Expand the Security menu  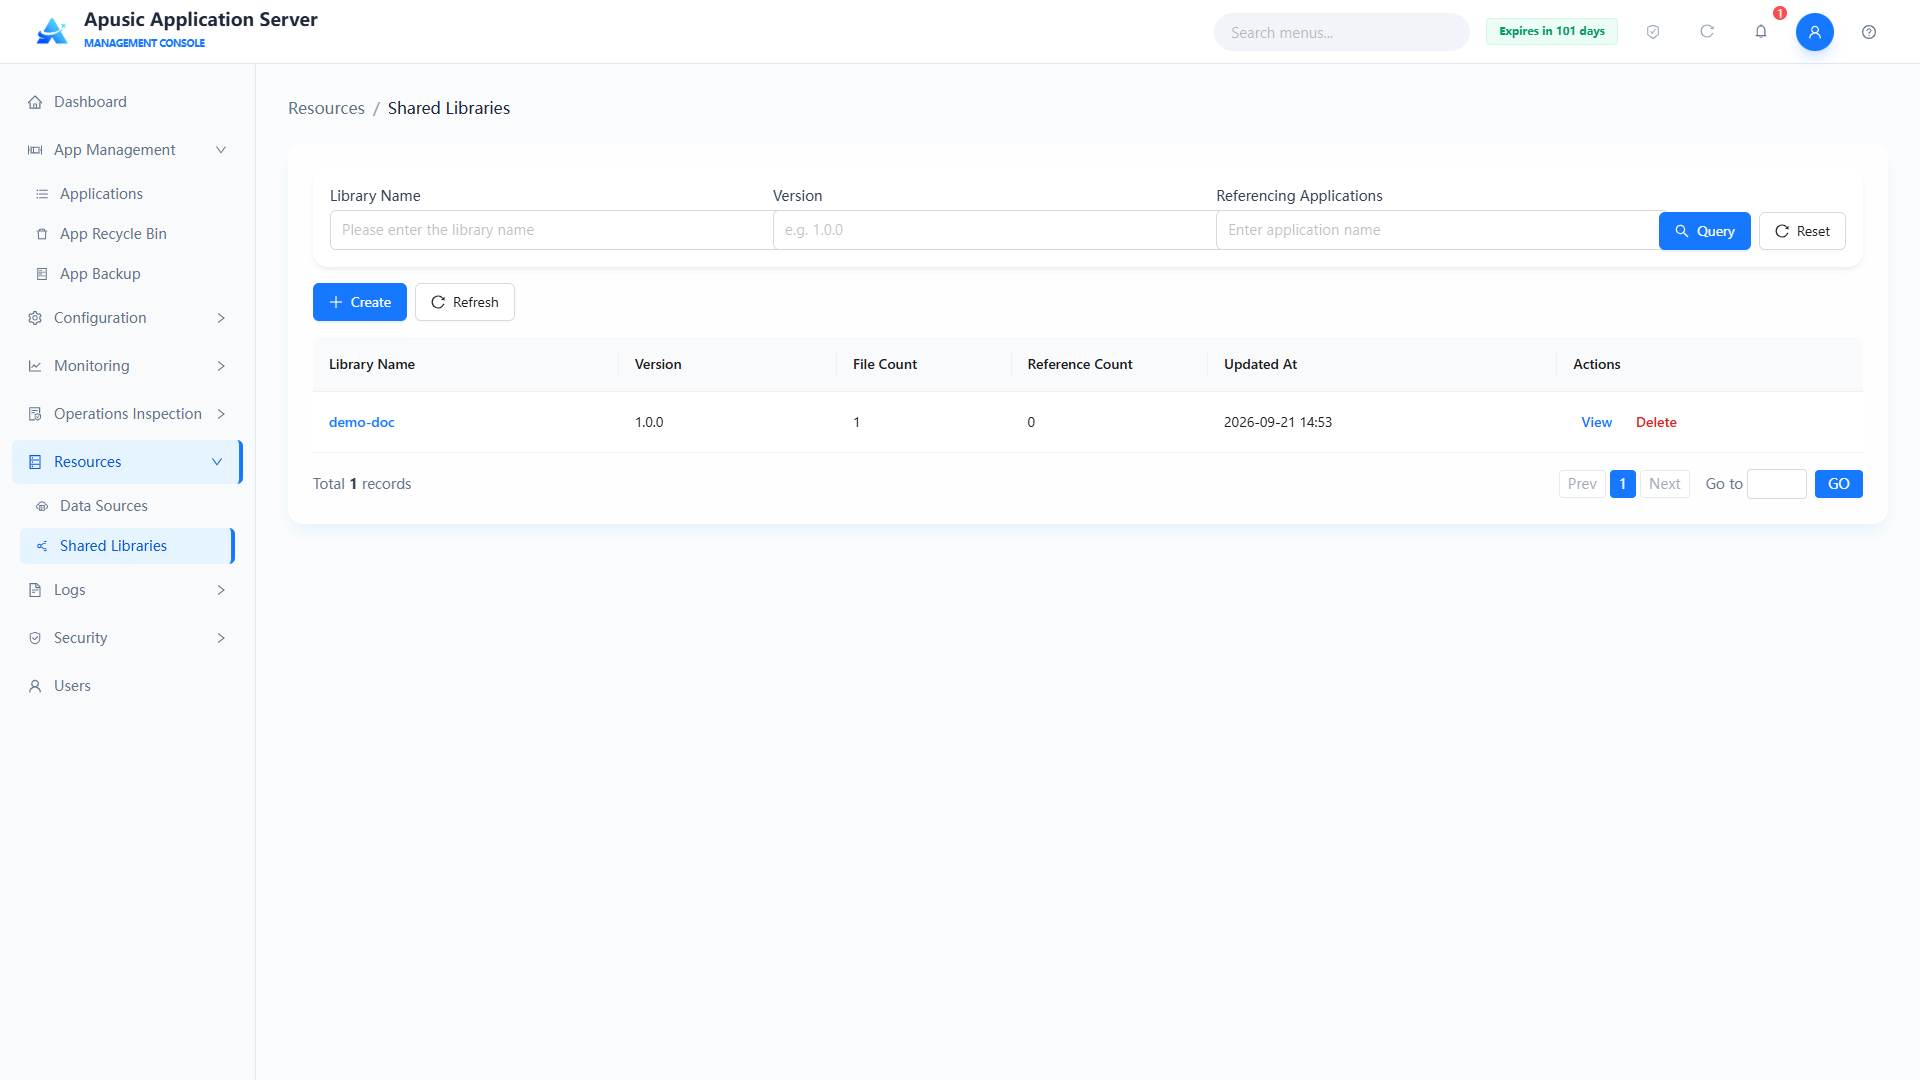tap(128, 638)
